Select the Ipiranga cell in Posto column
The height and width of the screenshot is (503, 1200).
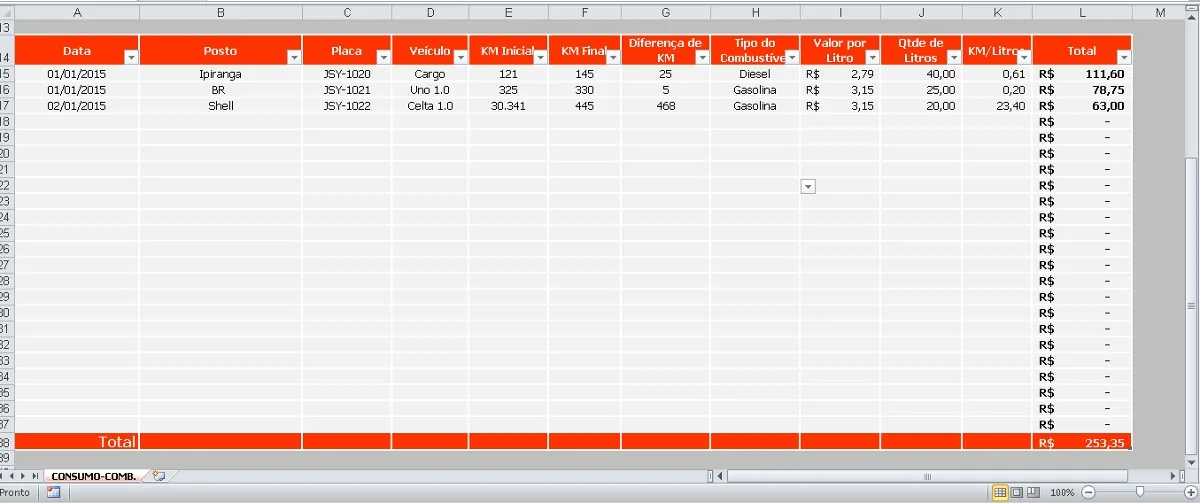221,74
